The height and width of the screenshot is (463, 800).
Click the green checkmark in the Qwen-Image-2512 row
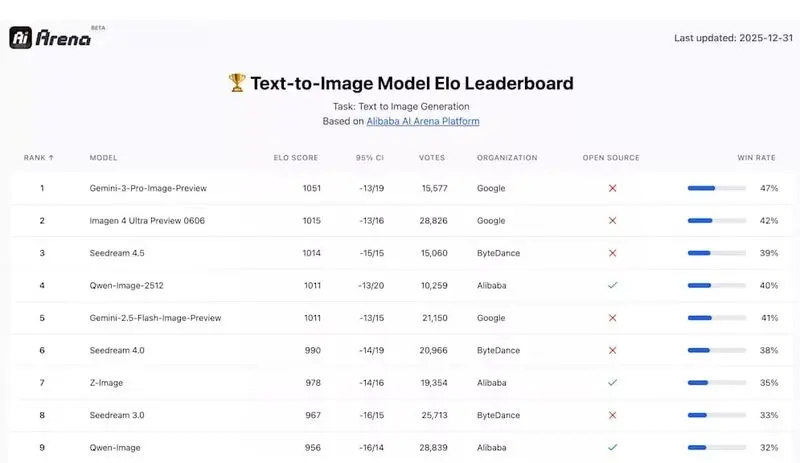(612, 285)
